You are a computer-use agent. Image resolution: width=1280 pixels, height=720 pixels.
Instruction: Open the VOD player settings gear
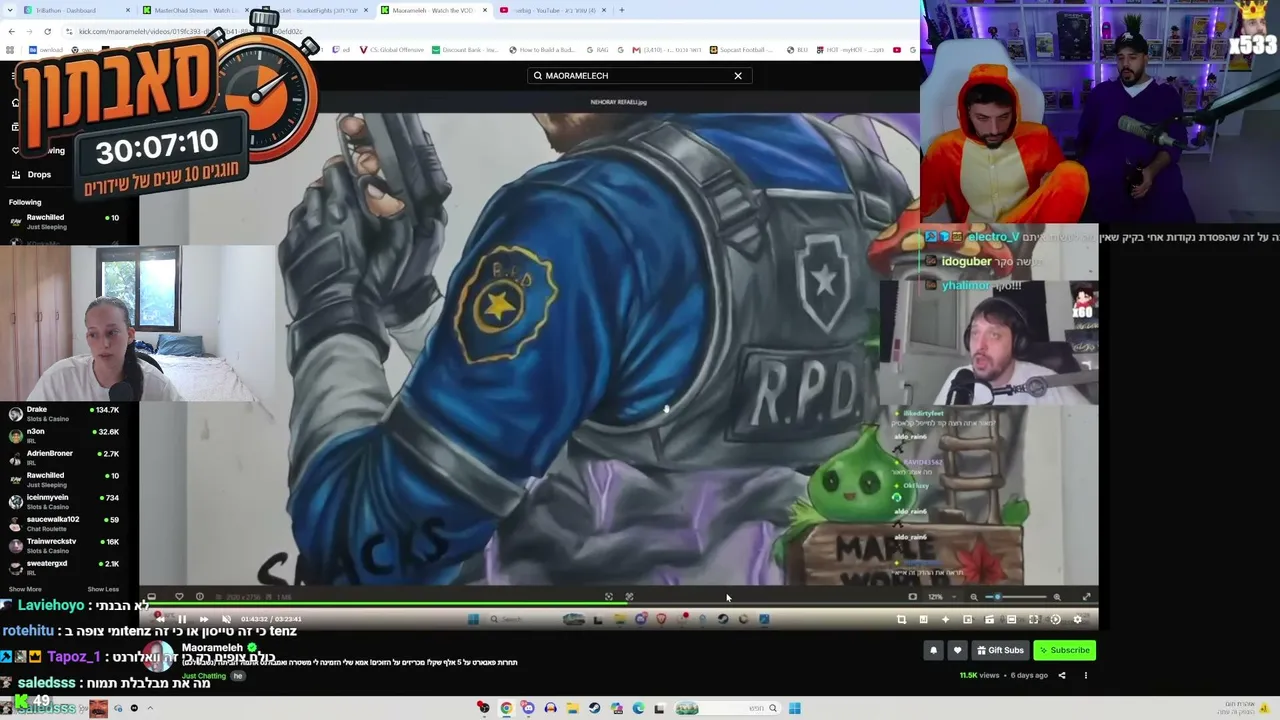click(x=1077, y=620)
